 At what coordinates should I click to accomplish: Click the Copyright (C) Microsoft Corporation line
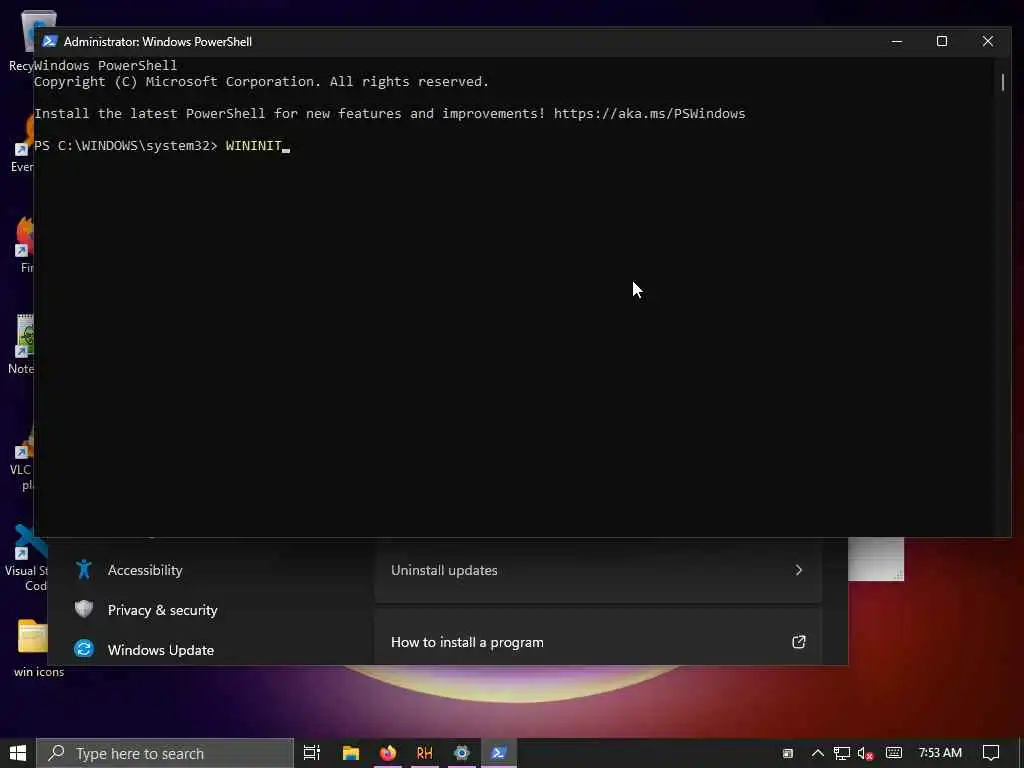(261, 82)
